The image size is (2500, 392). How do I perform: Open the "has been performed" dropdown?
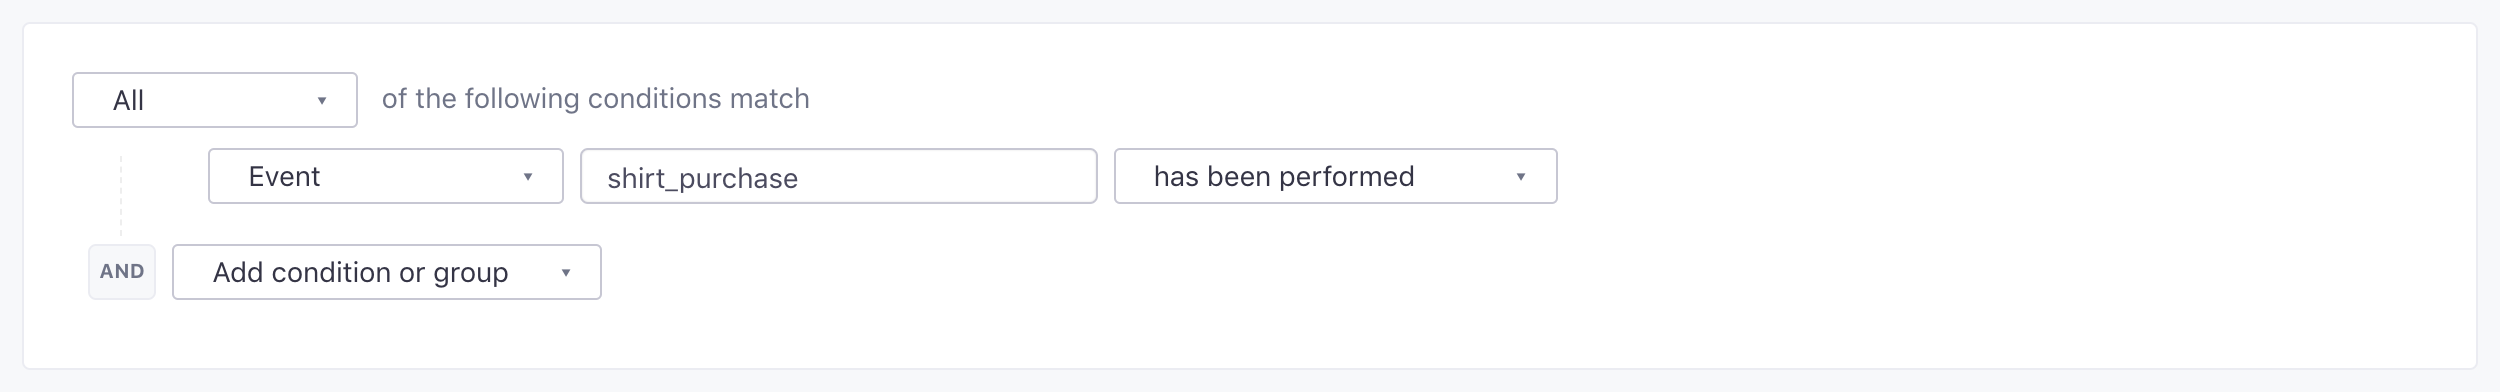pos(1336,176)
